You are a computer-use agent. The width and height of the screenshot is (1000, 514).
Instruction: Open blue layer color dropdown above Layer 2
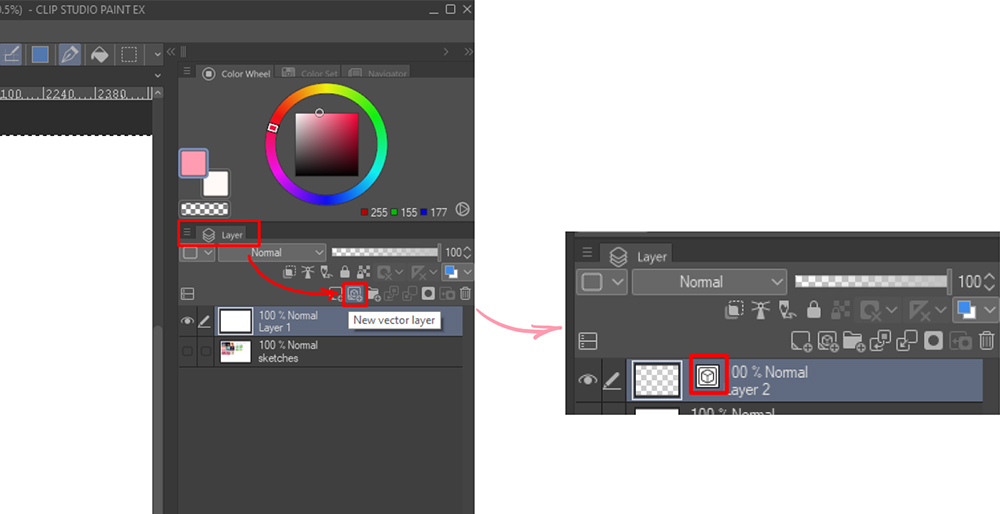pyautogui.click(x=976, y=311)
